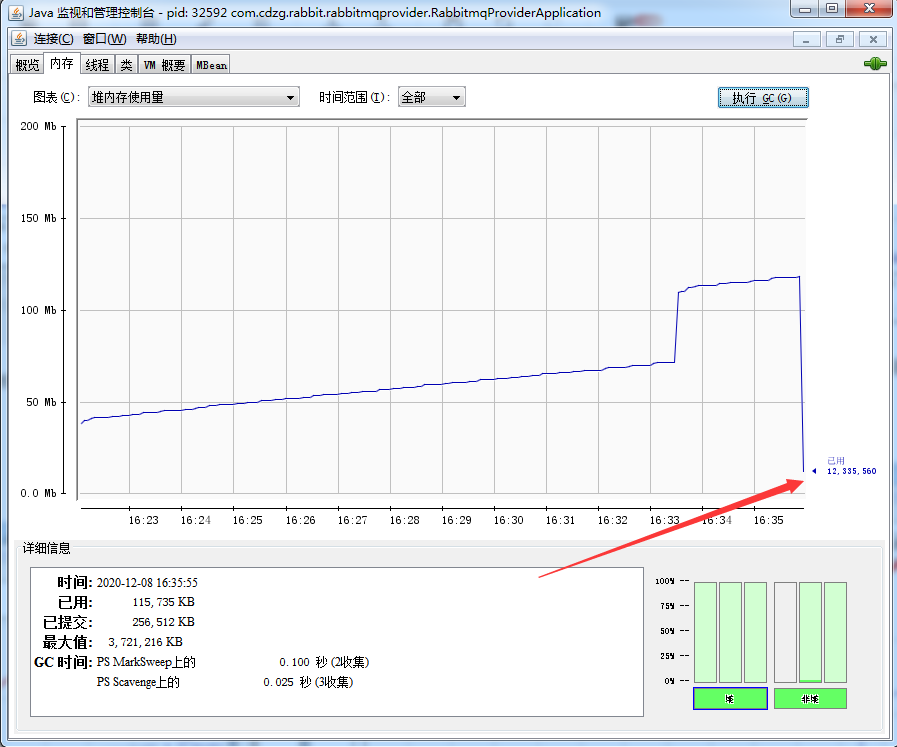Click the 已用 12,335,560 value label

pyautogui.click(x=851, y=466)
